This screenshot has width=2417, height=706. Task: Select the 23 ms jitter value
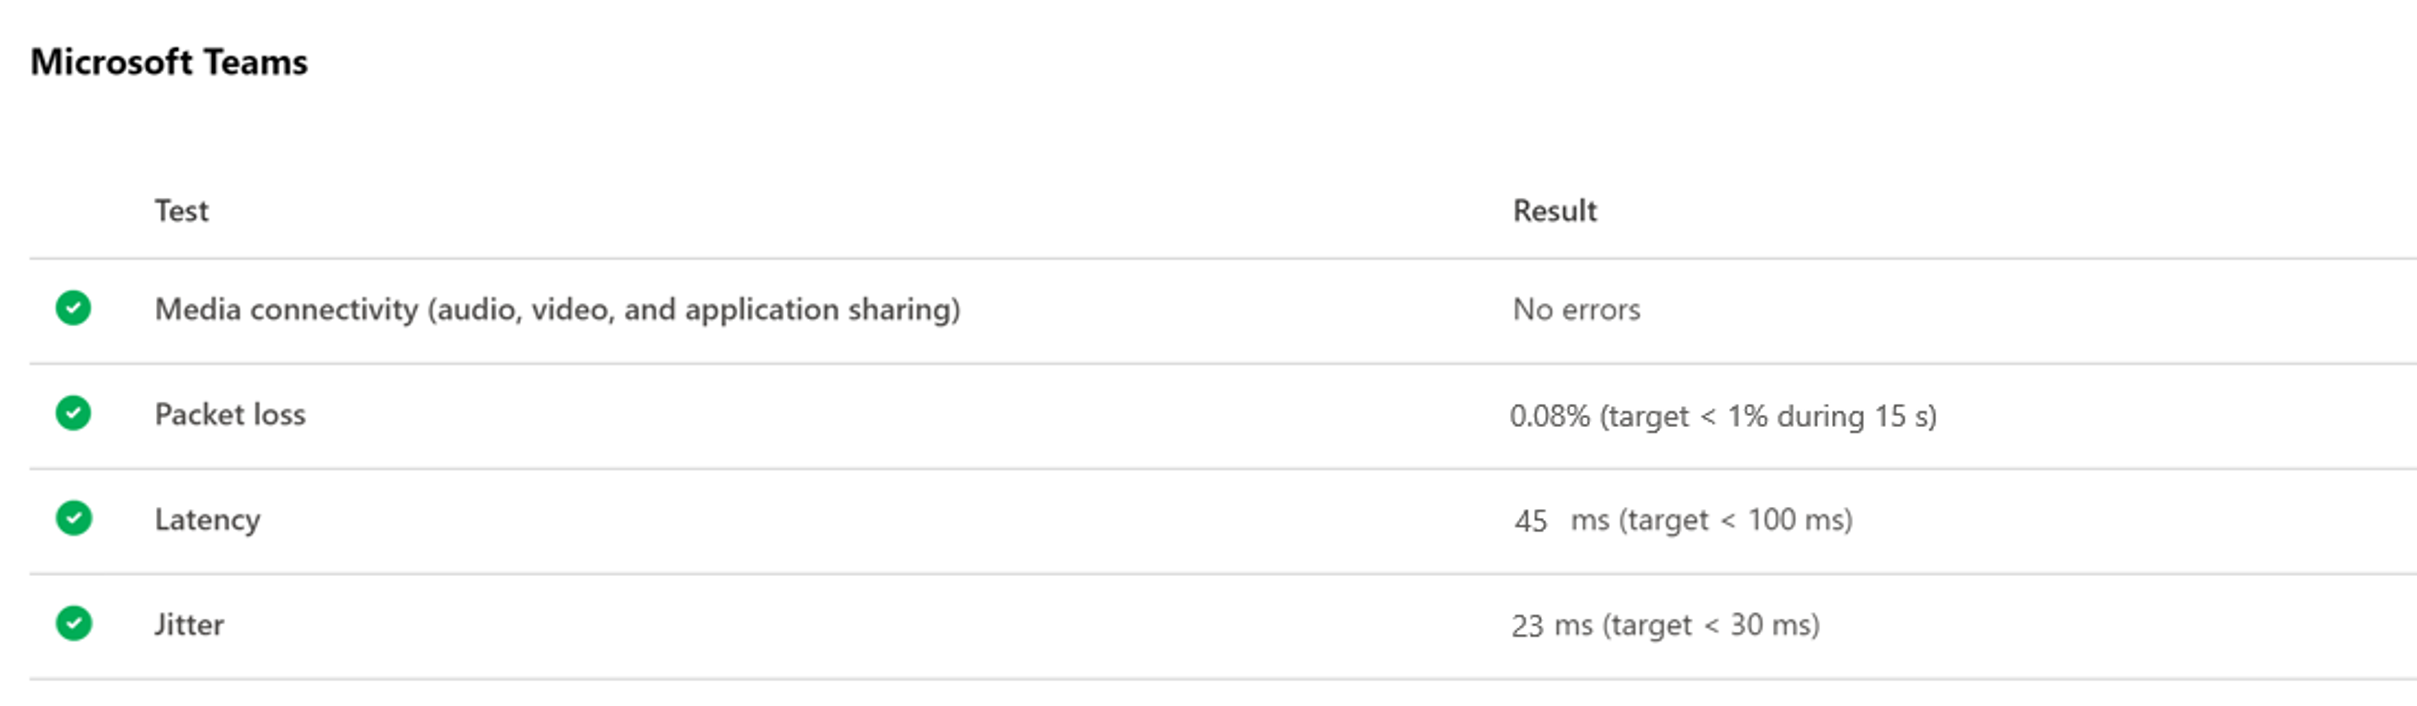[1551, 625]
